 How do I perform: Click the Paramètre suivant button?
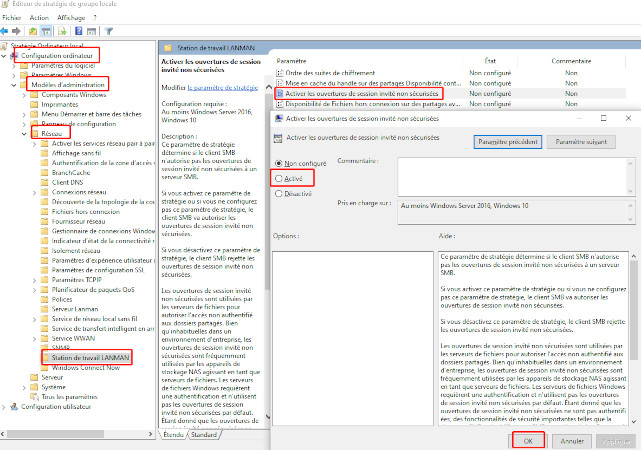tap(581, 142)
